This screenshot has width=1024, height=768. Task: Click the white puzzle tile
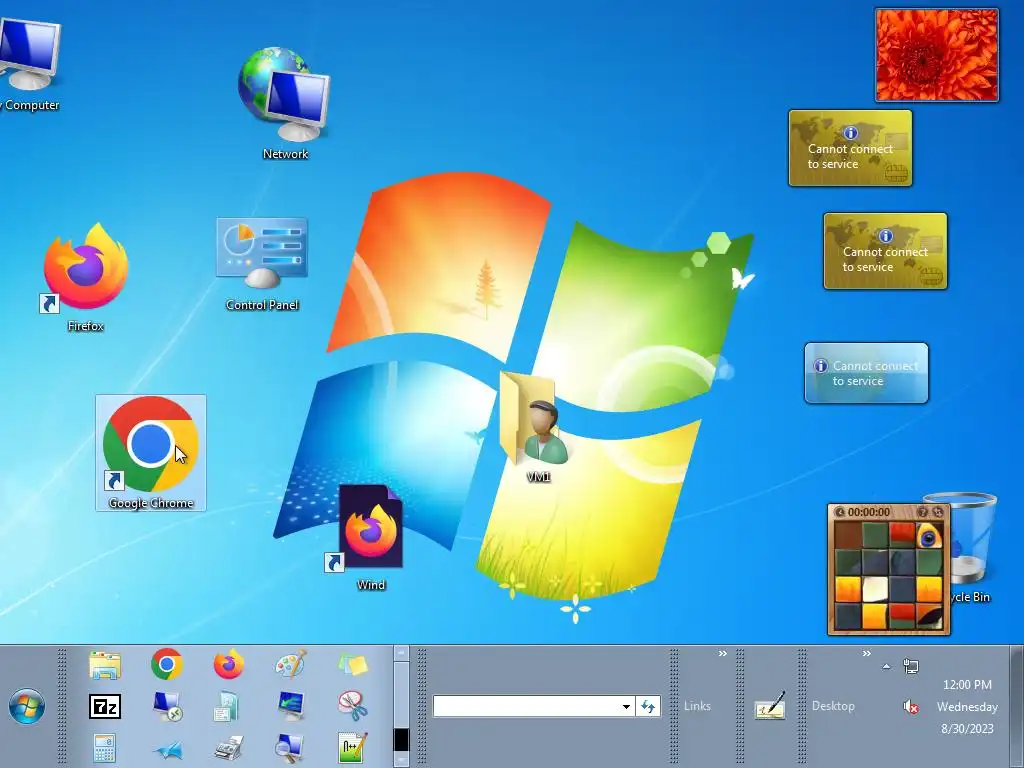coord(875,589)
